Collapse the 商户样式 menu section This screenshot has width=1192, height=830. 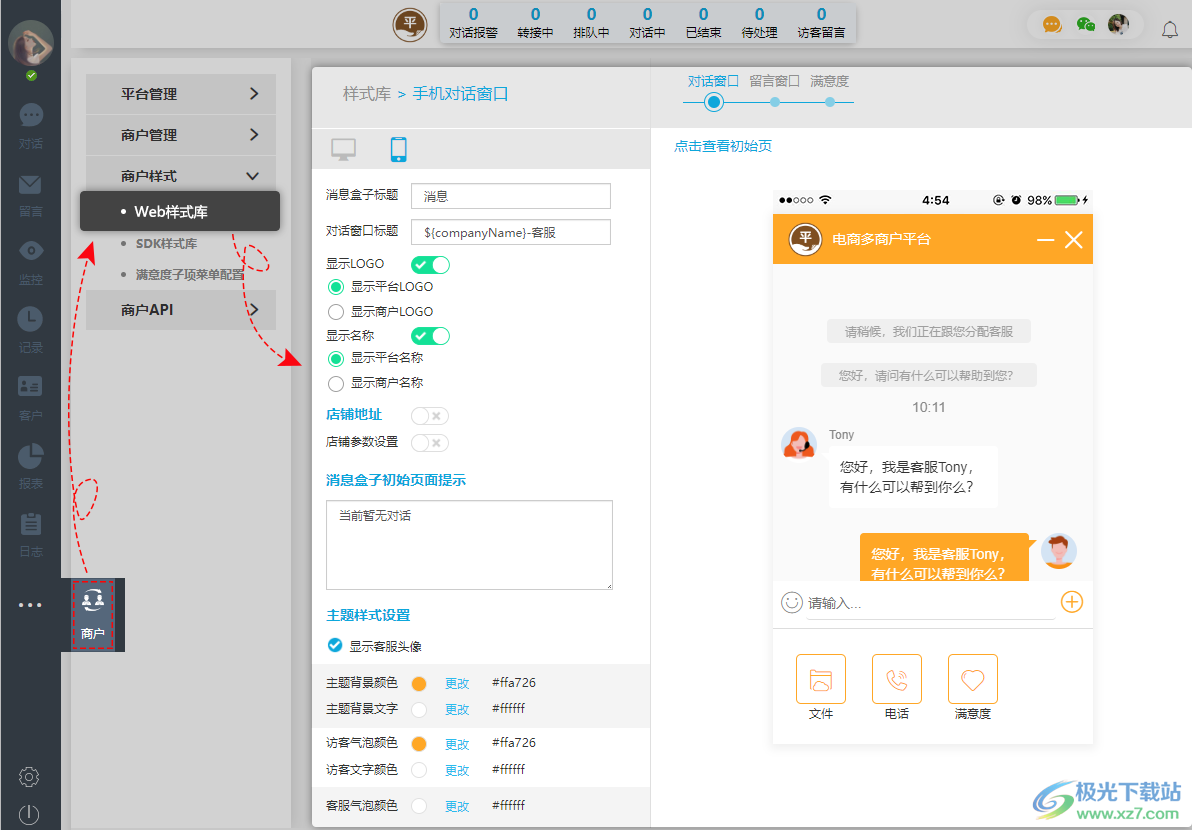180,177
